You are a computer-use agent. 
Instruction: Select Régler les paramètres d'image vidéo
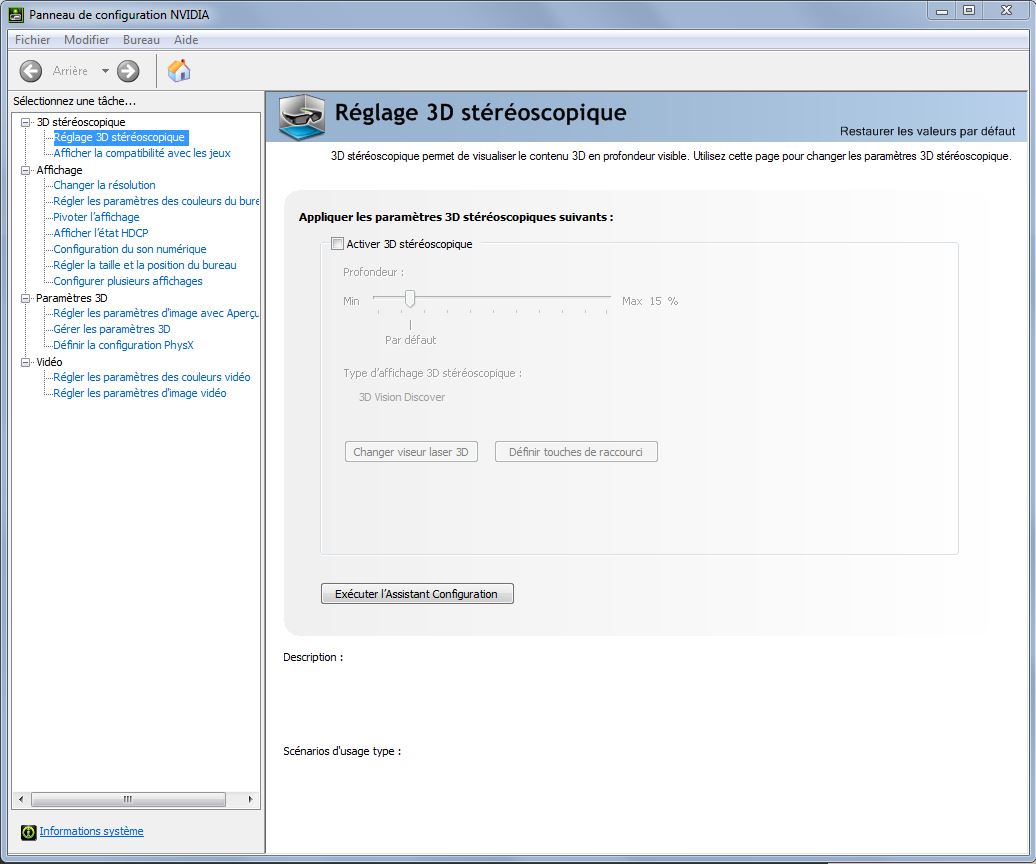point(140,393)
